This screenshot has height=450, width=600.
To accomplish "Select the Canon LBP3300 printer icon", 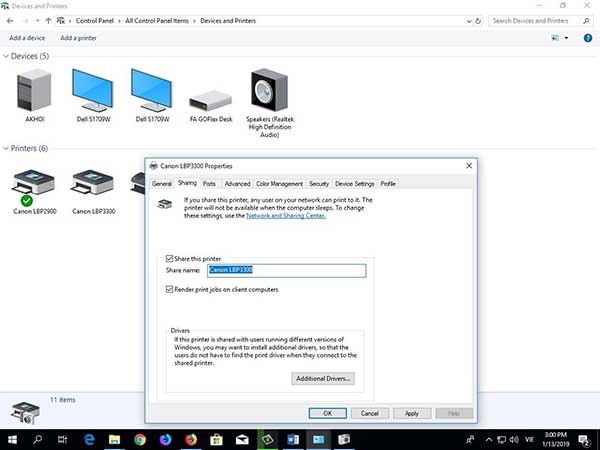I will [93, 183].
